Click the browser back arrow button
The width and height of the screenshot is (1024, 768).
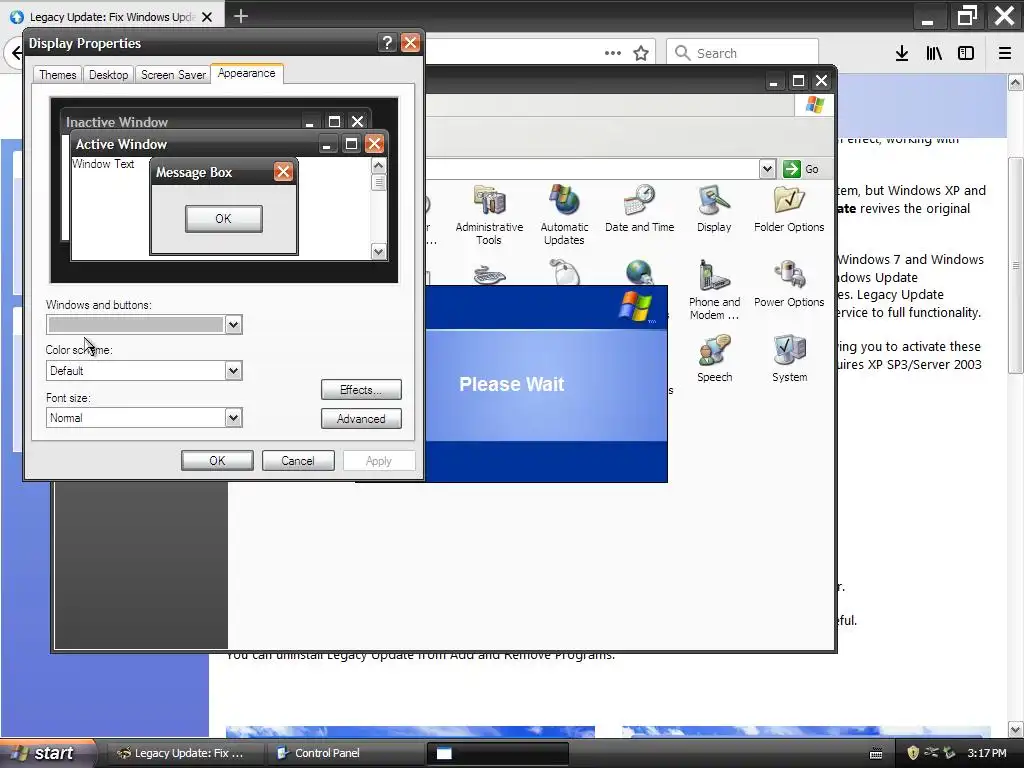[x=16, y=52]
